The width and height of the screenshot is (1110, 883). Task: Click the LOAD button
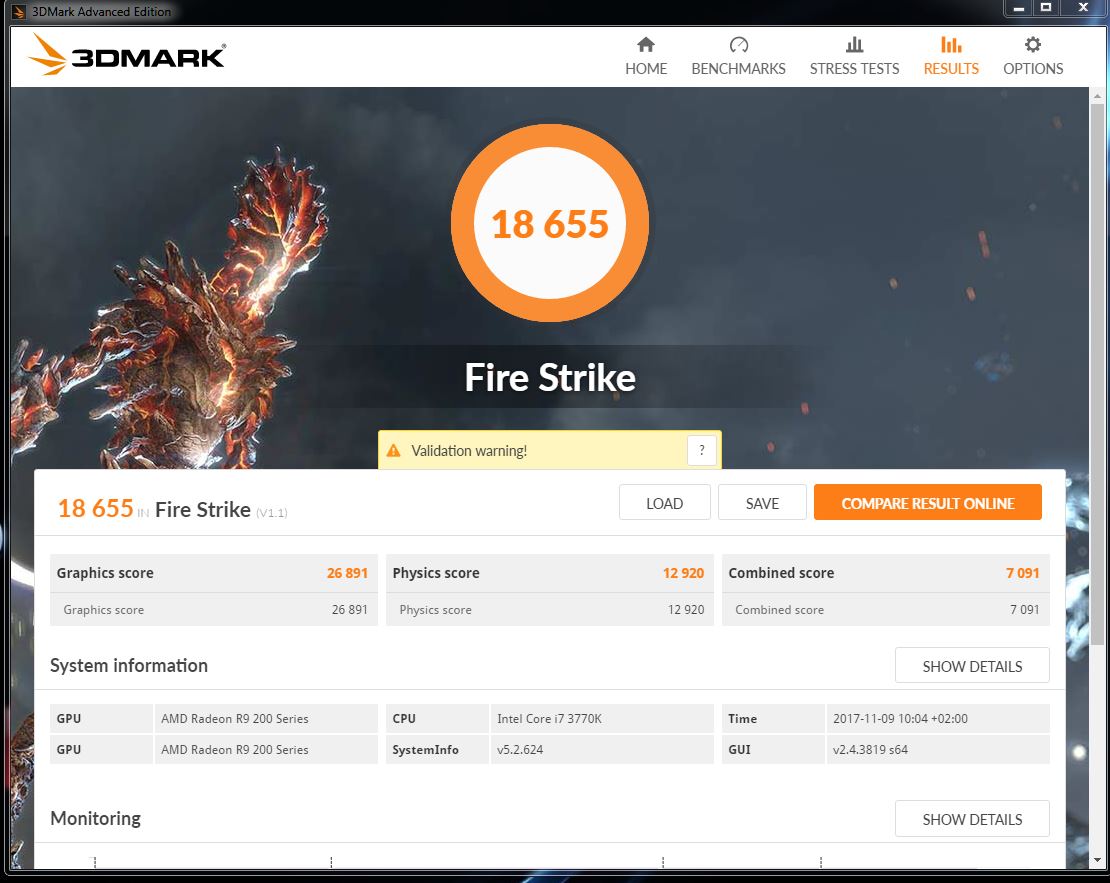[x=664, y=503]
